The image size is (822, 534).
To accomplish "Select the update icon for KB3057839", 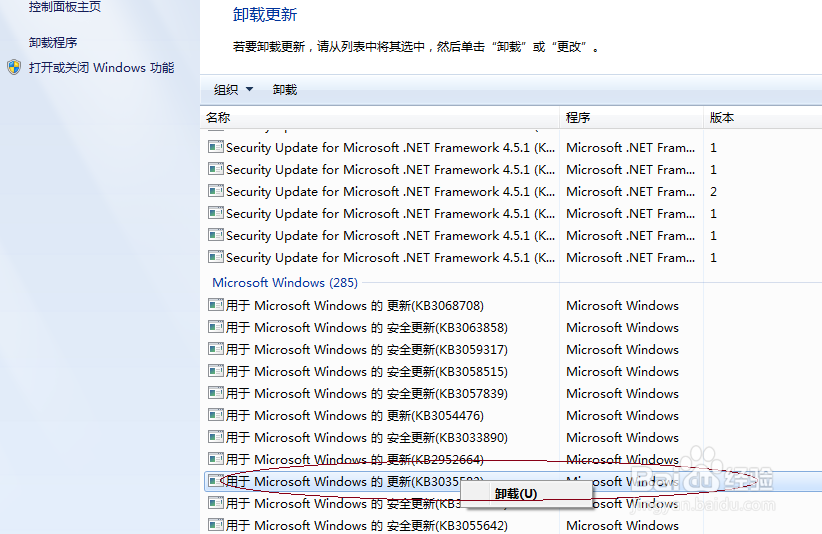I will click(x=216, y=393).
